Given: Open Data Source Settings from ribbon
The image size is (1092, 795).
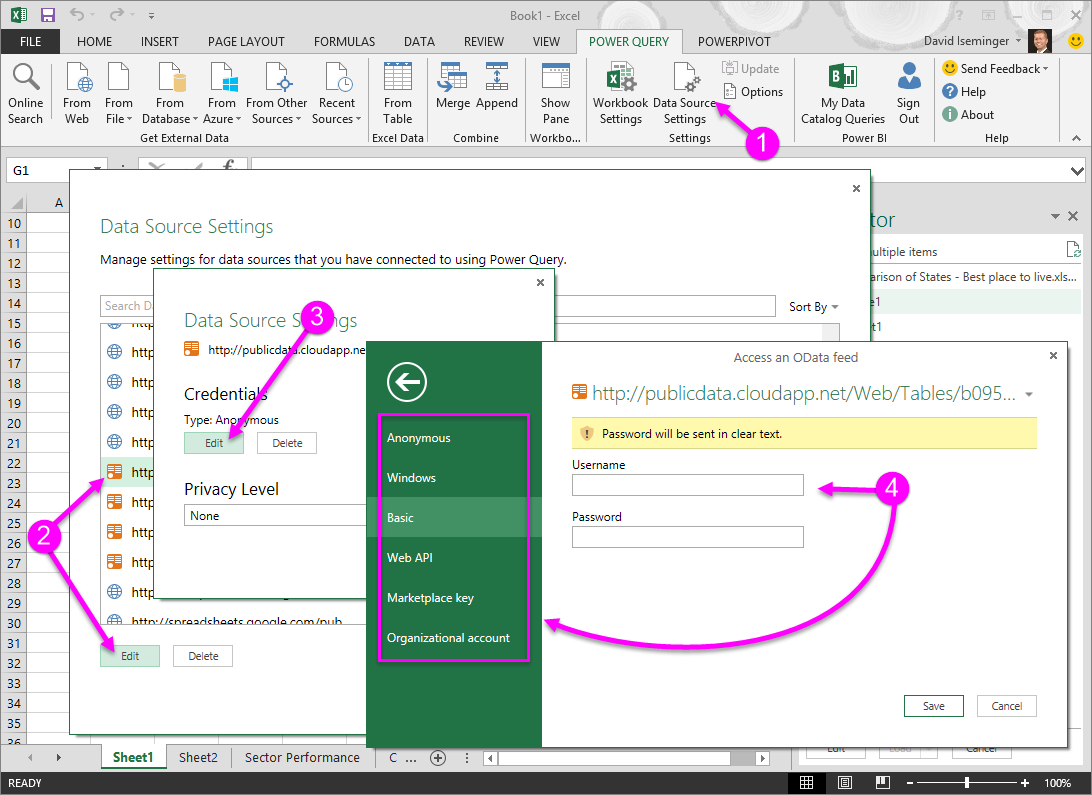Looking at the screenshot, I should (685, 93).
